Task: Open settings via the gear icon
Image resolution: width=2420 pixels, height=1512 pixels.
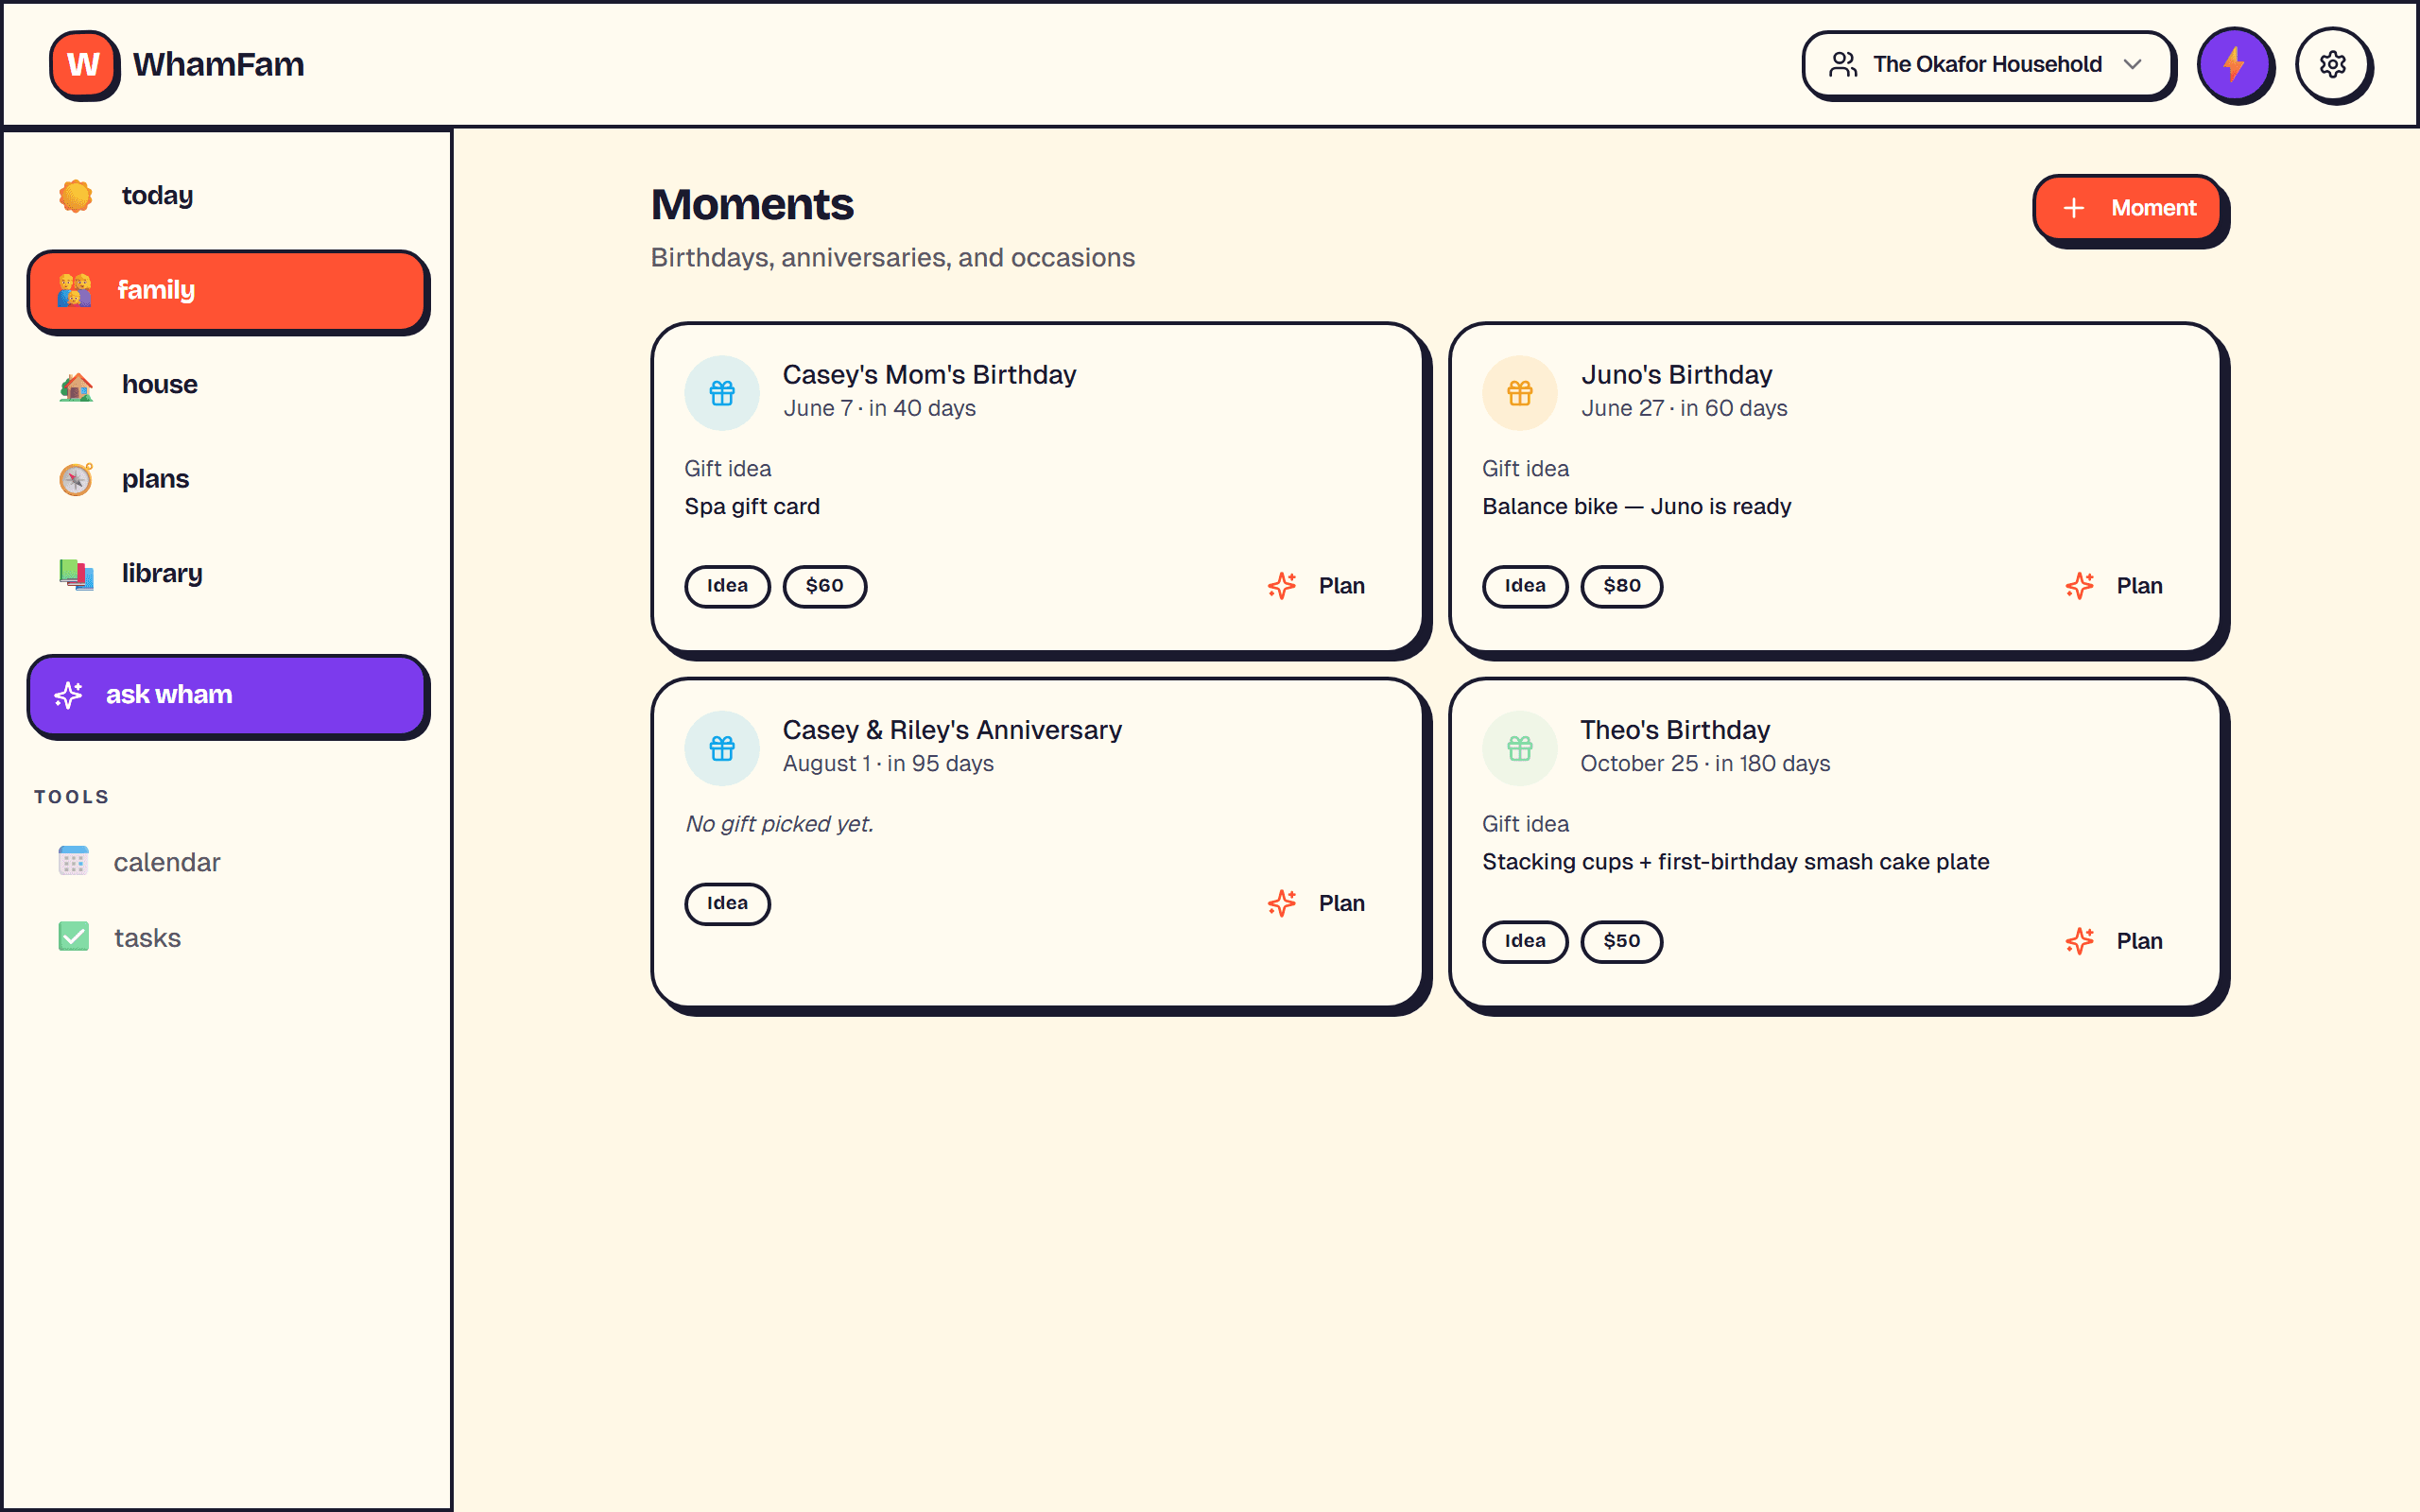Action: coord(2333,64)
